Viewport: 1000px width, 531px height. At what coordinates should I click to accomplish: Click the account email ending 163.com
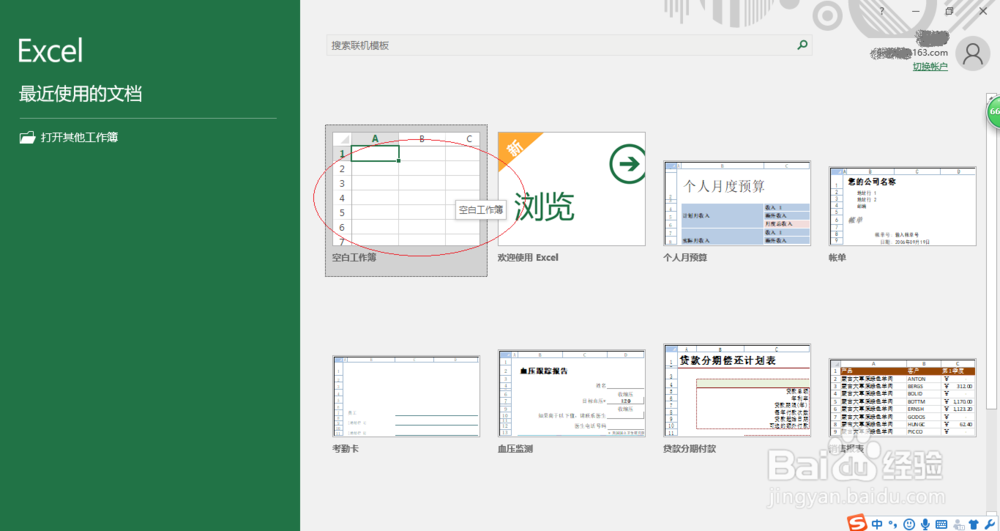click(x=909, y=53)
